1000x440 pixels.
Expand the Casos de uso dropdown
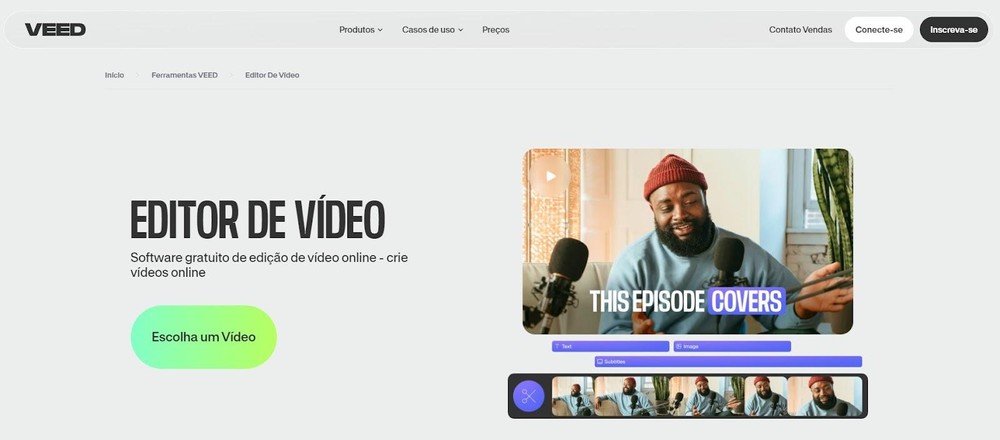(x=432, y=30)
